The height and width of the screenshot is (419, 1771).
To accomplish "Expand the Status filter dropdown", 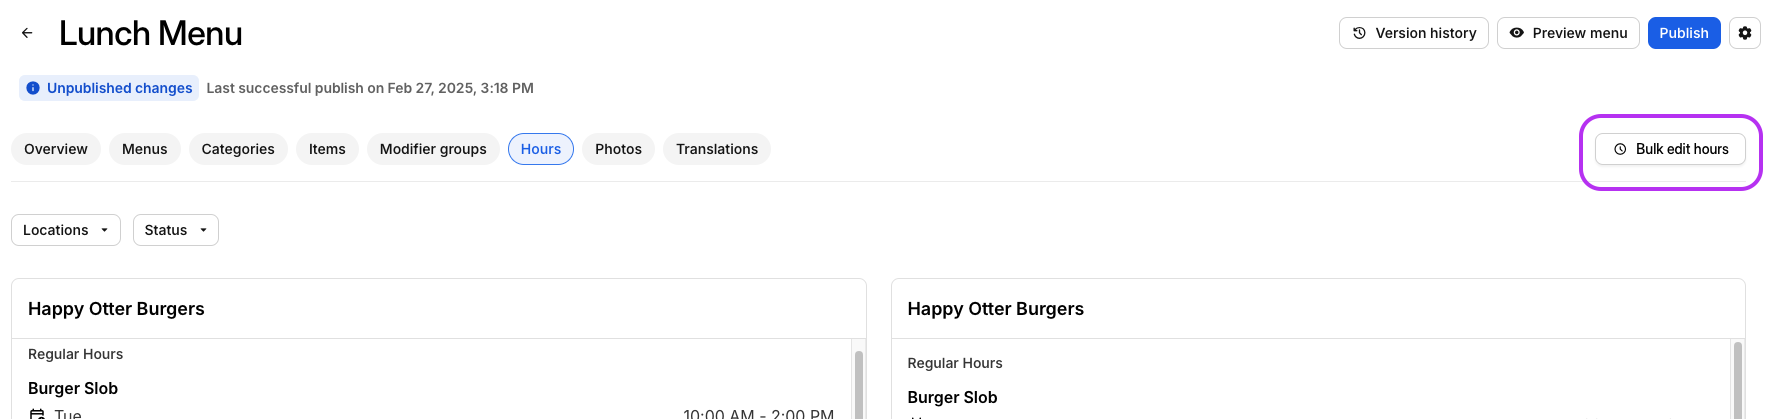I will click(x=175, y=230).
